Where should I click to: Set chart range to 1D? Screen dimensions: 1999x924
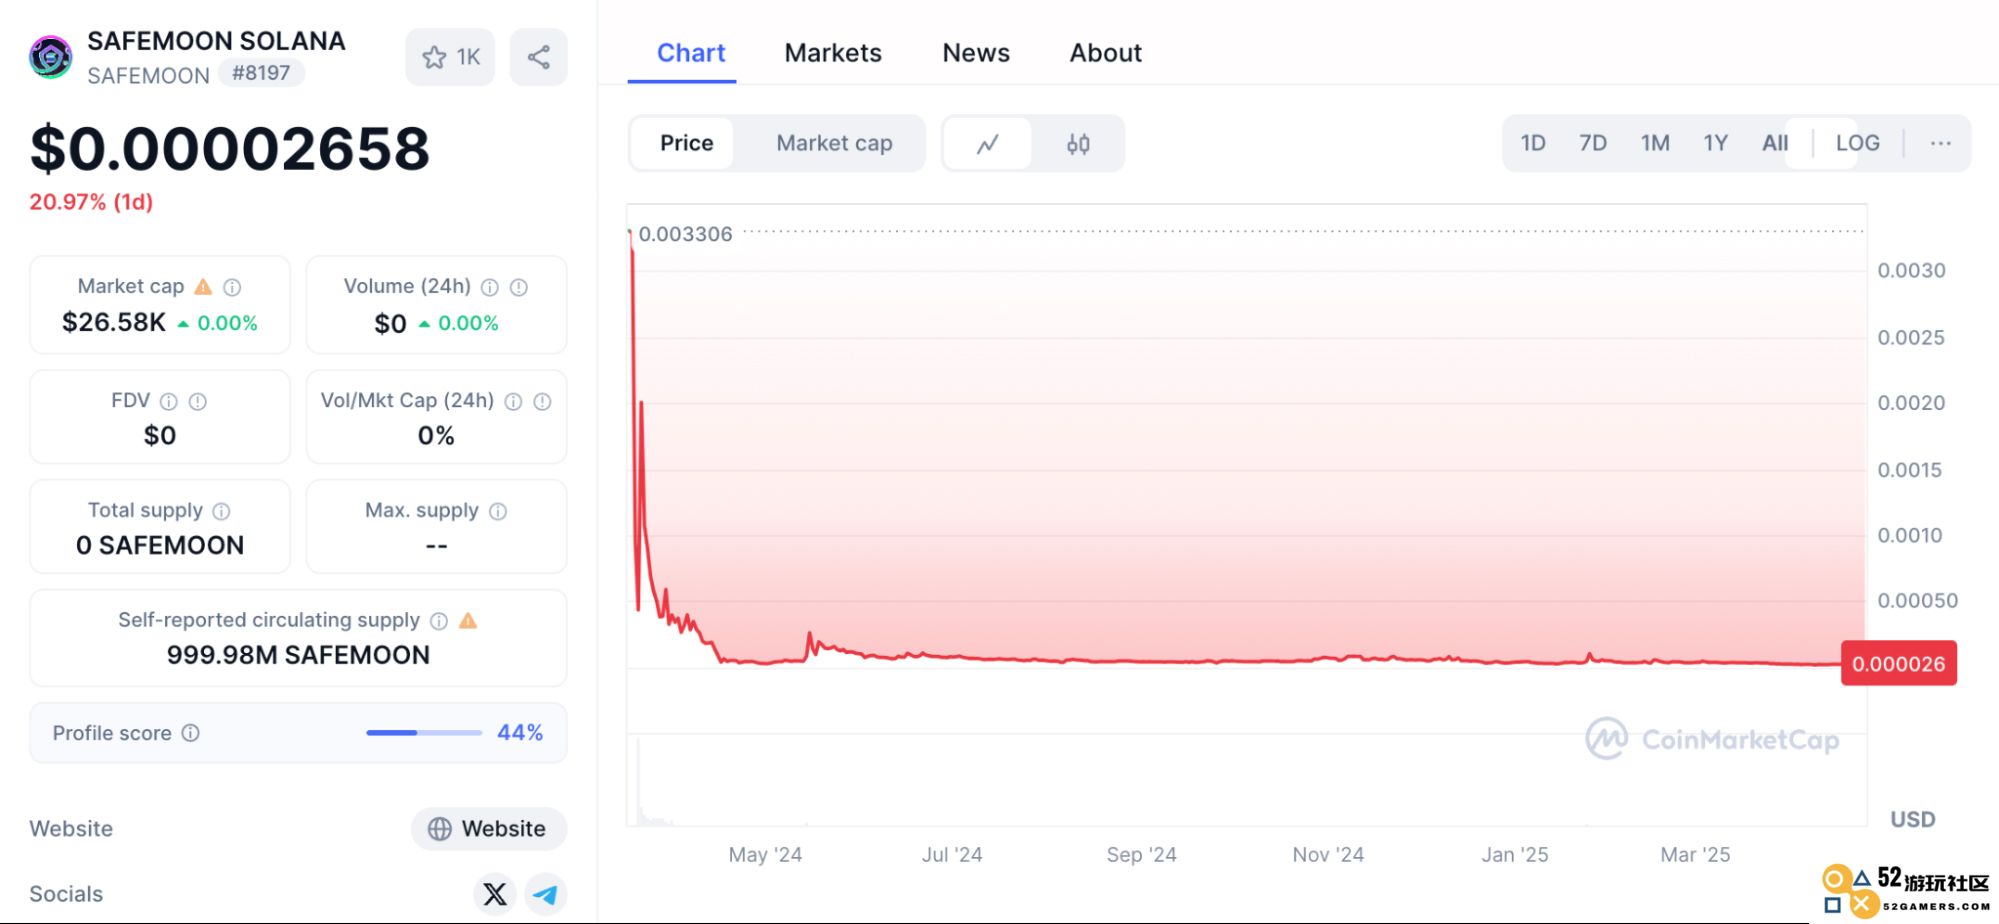[x=1533, y=143]
